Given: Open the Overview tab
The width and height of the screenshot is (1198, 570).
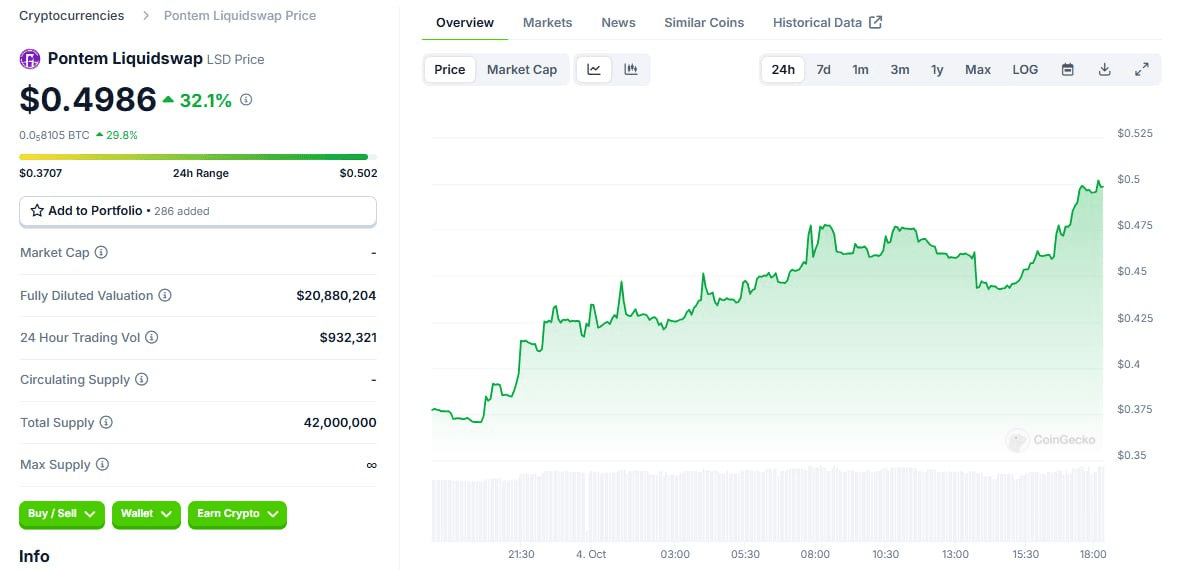Looking at the screenshot, I should (x=465, y=23).
